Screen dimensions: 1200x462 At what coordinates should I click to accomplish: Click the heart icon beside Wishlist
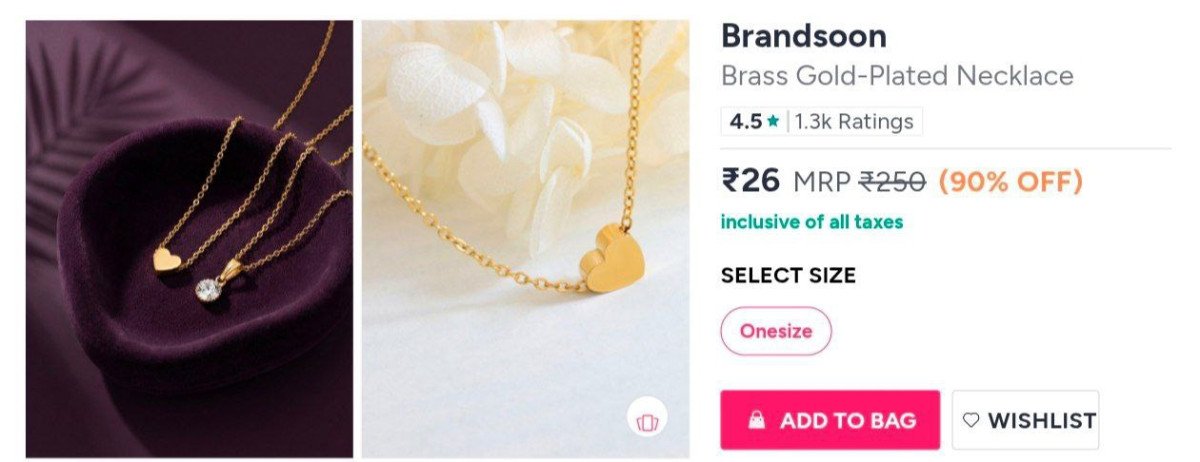click(x=971, y=420)
